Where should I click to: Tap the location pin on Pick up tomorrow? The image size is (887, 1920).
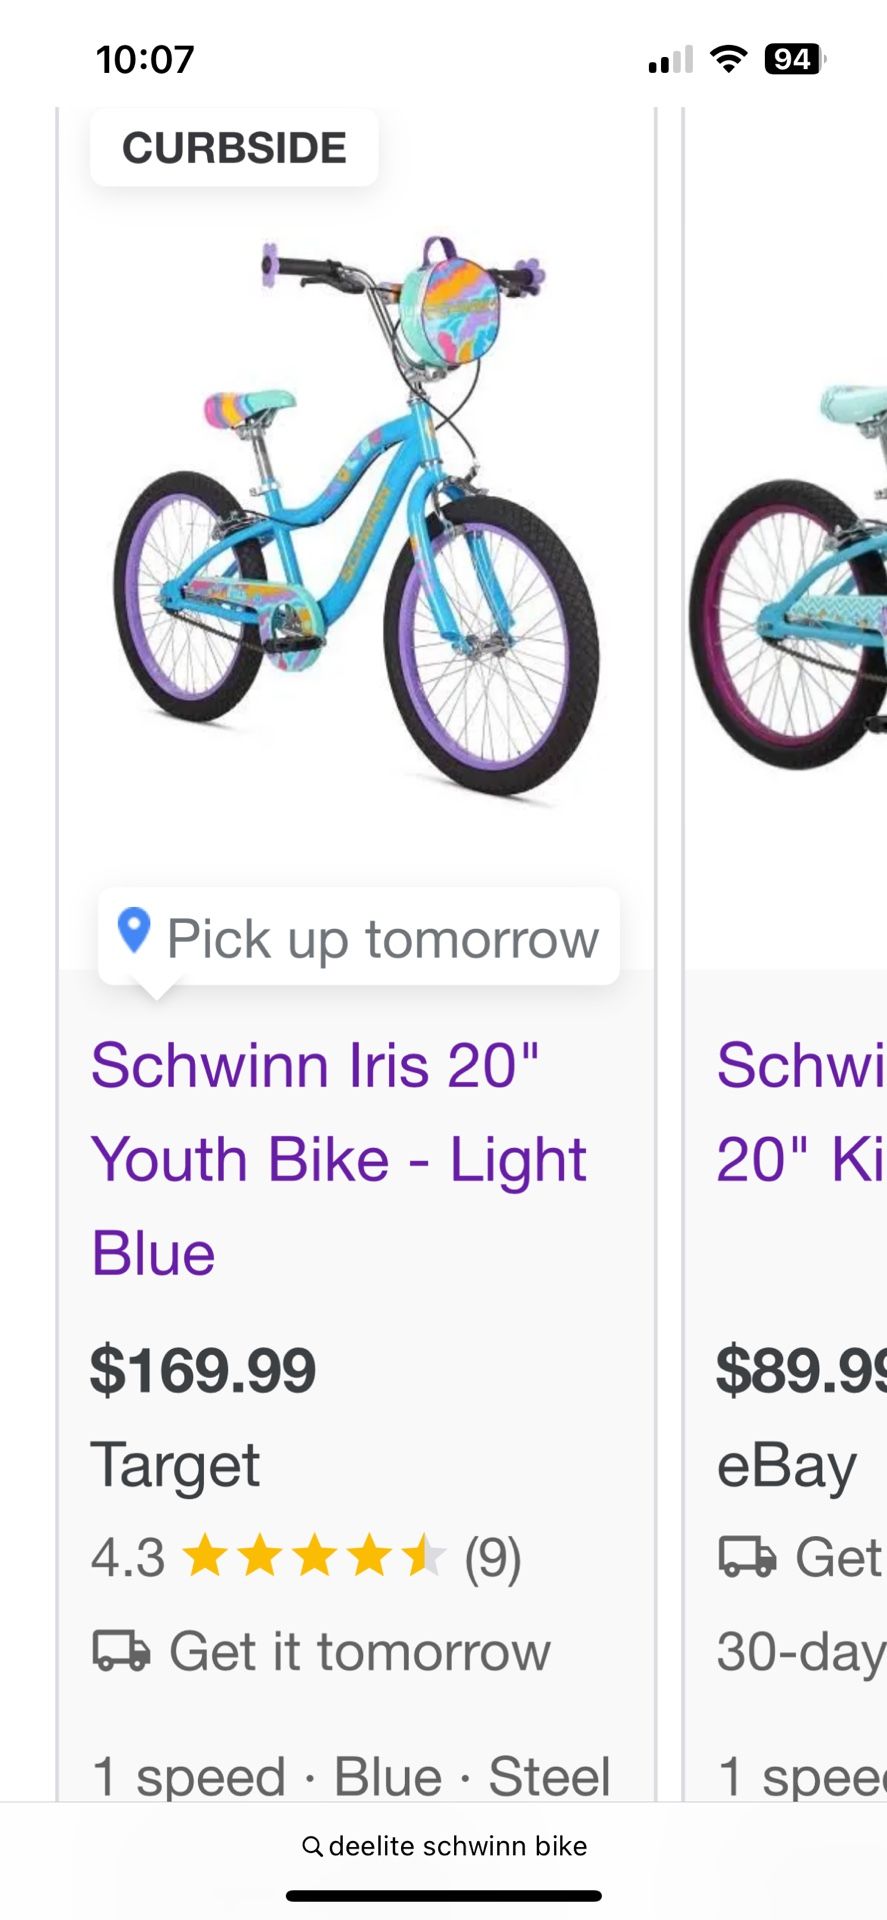(x=133, y=935)
